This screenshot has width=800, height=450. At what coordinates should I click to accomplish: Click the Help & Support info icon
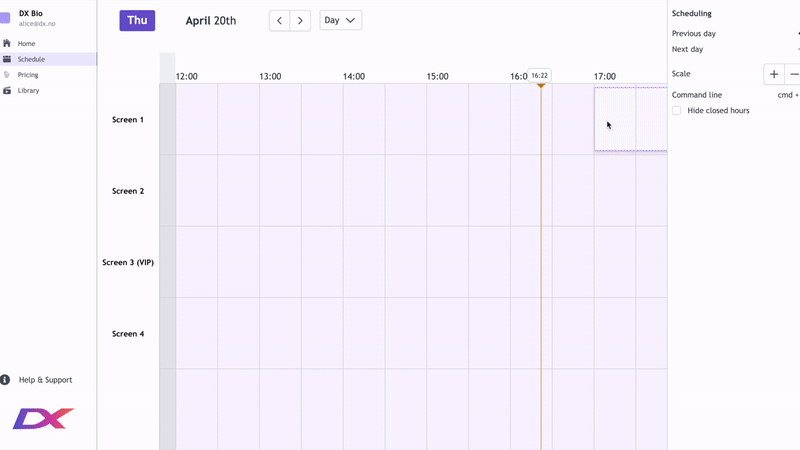6,380
